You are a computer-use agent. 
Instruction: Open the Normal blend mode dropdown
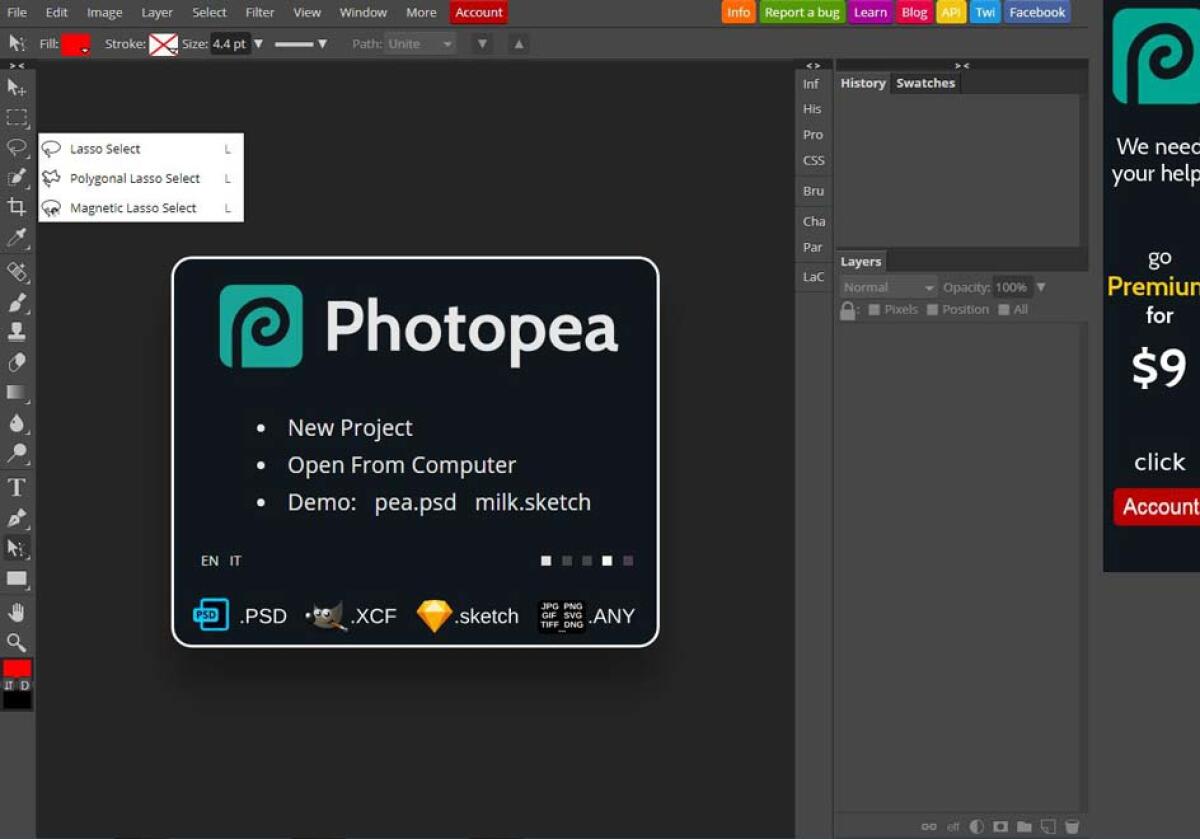(886, 287)
